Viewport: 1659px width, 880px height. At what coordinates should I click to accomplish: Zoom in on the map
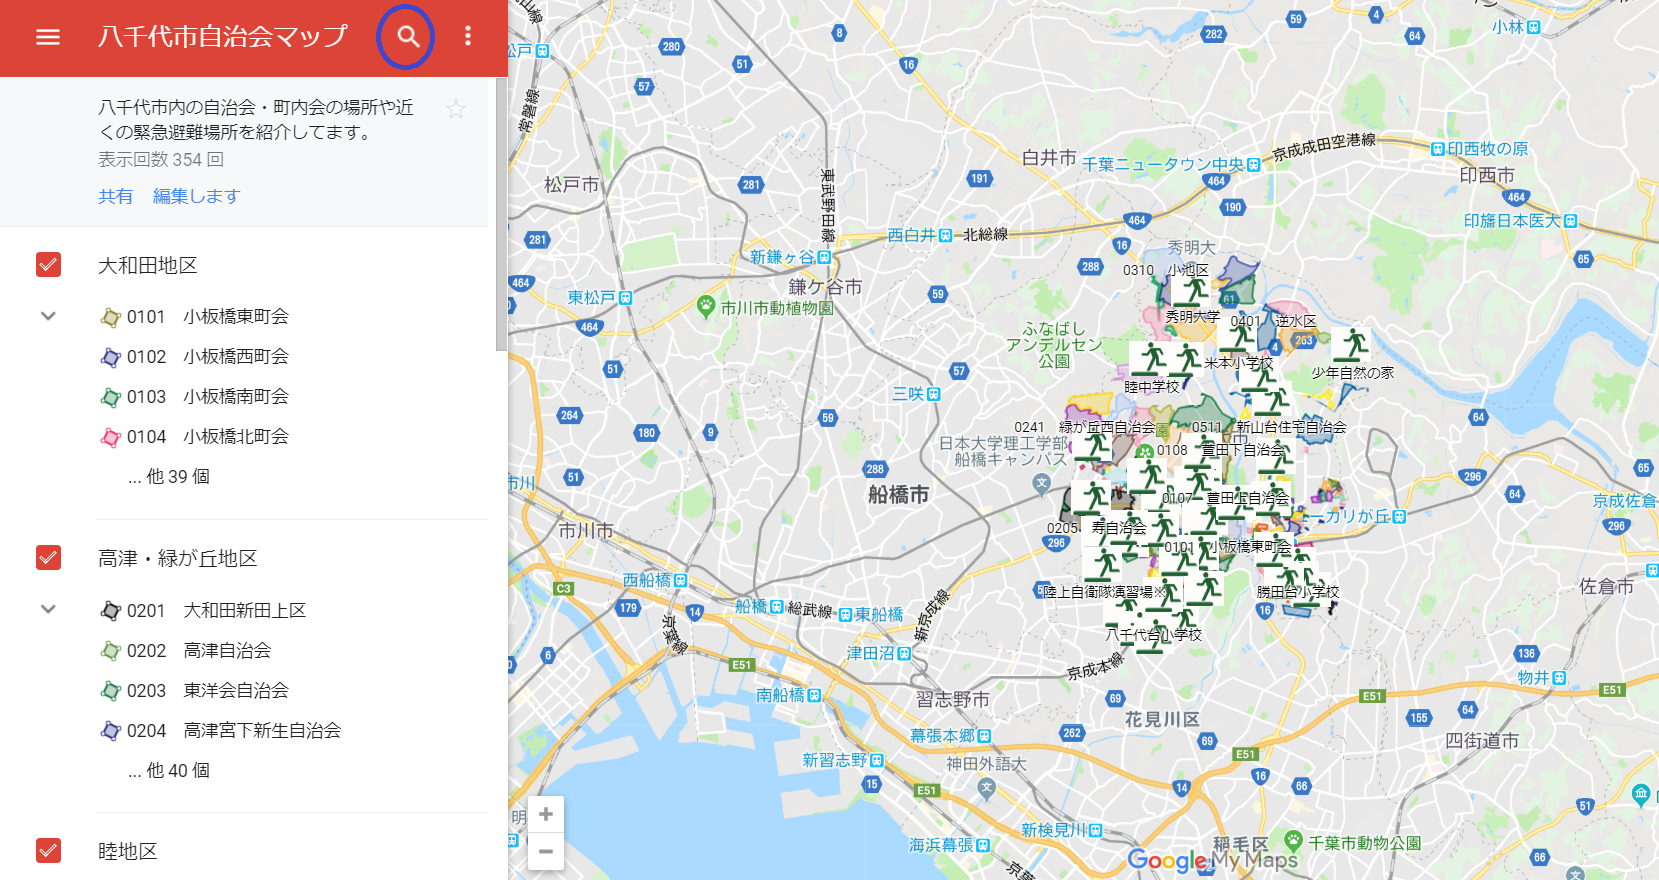pos(546,814)
